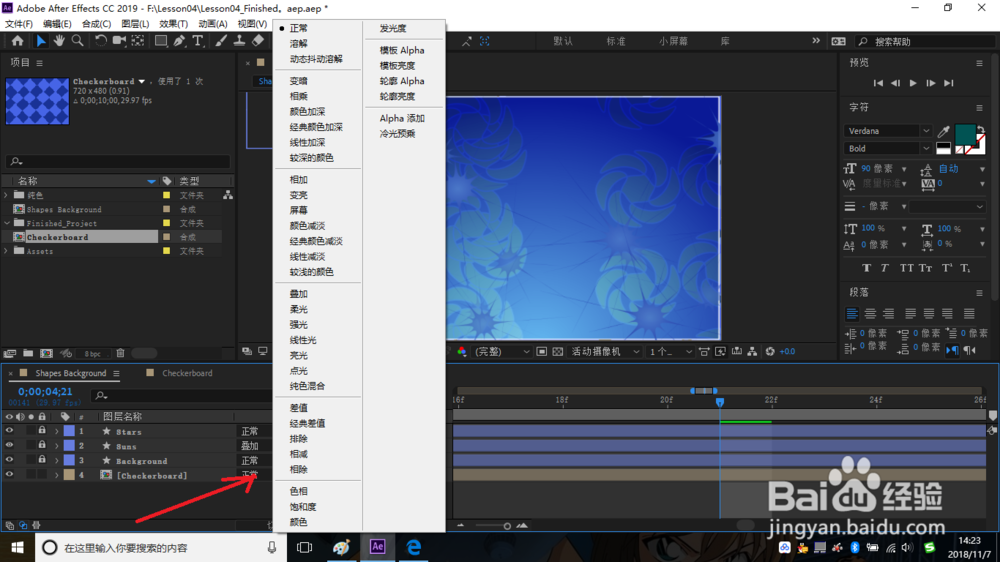Apply All Caps text style

pos(906,269)
